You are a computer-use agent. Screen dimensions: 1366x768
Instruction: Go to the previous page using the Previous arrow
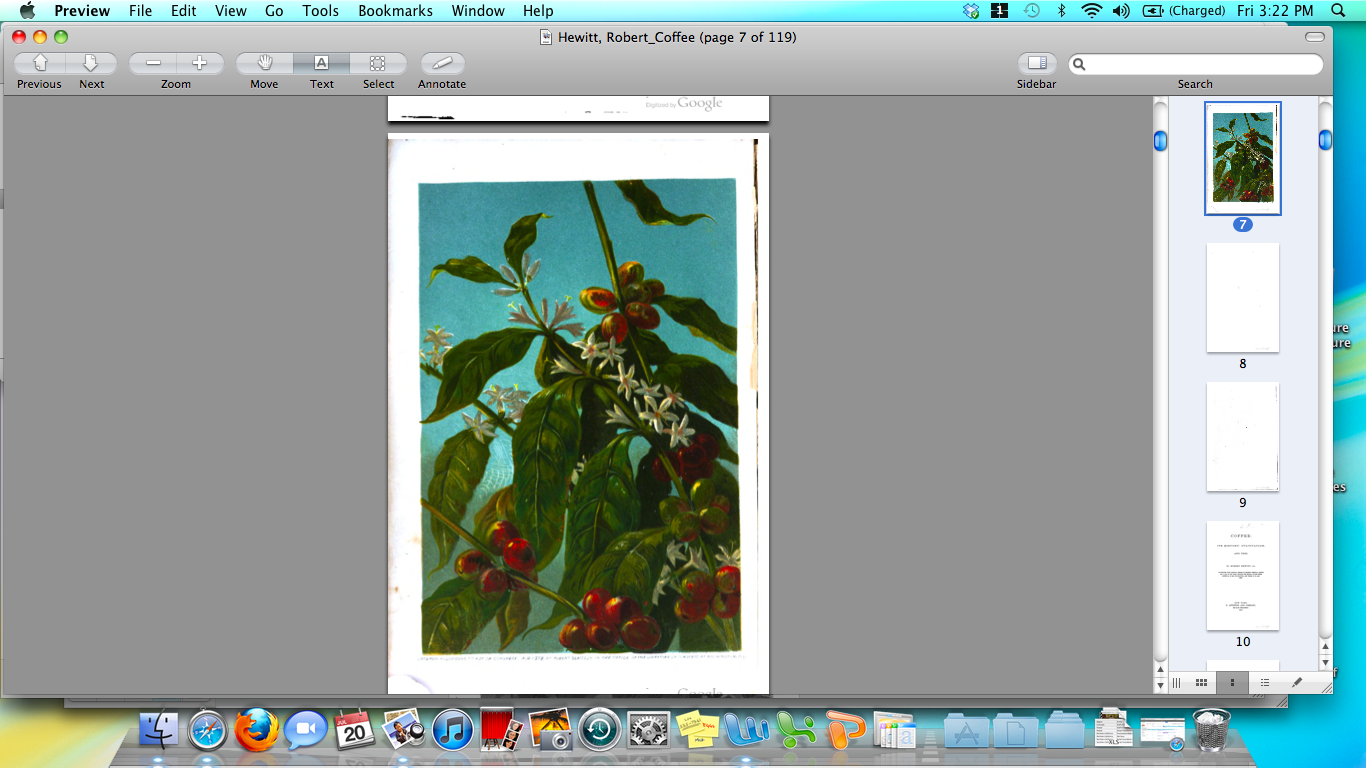(x=40, y=63)
